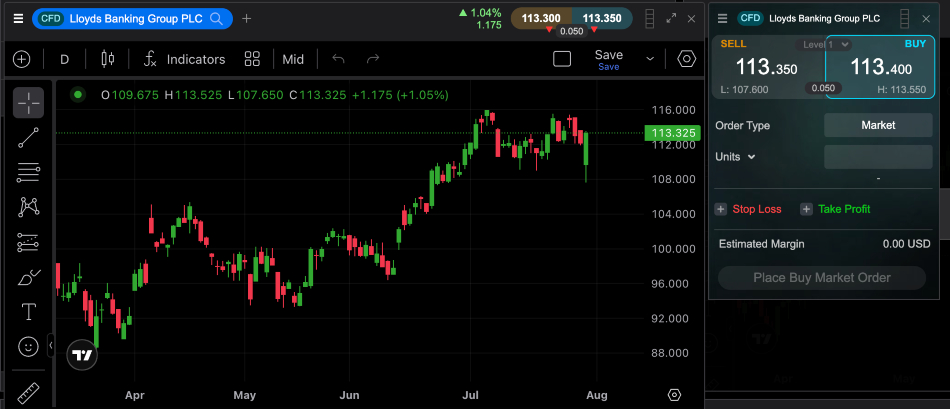950x409 pixels.
Task: Switch the Mid price type
Action: (x=293, y=59)
